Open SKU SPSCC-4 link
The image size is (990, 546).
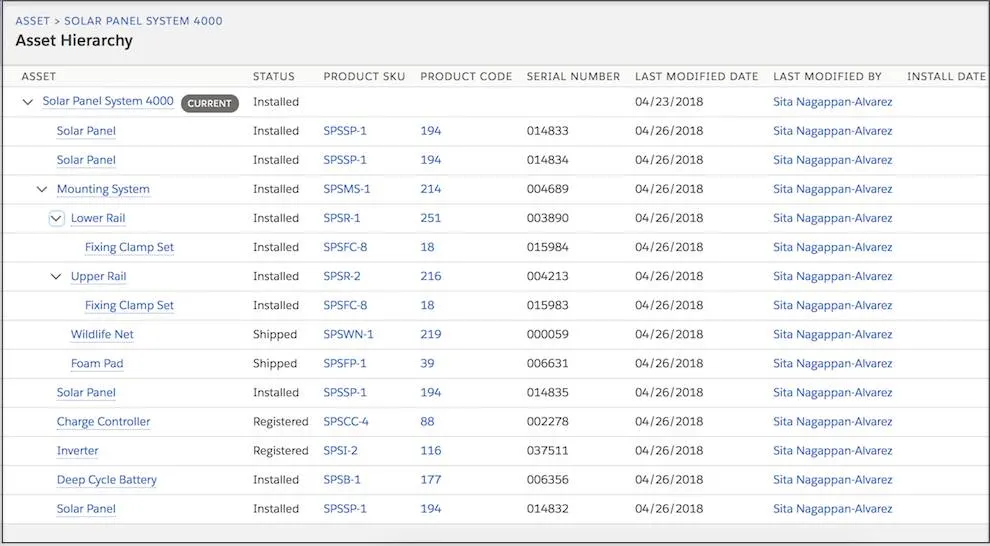[346, 421]
